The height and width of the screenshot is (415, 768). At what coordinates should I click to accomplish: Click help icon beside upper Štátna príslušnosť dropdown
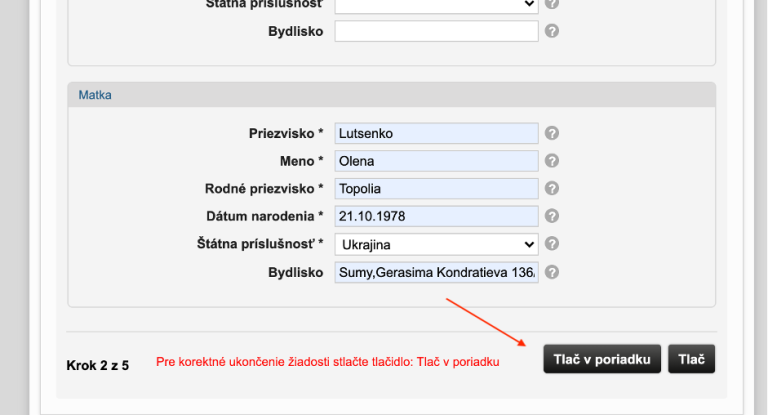tap(552, 4)
